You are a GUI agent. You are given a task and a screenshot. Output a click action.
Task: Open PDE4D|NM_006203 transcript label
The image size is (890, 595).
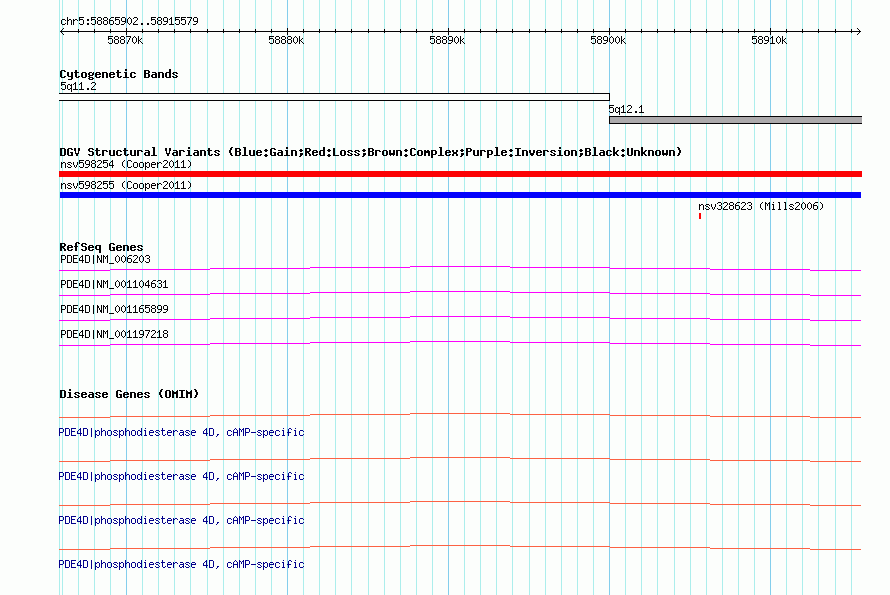click(106, 259)
